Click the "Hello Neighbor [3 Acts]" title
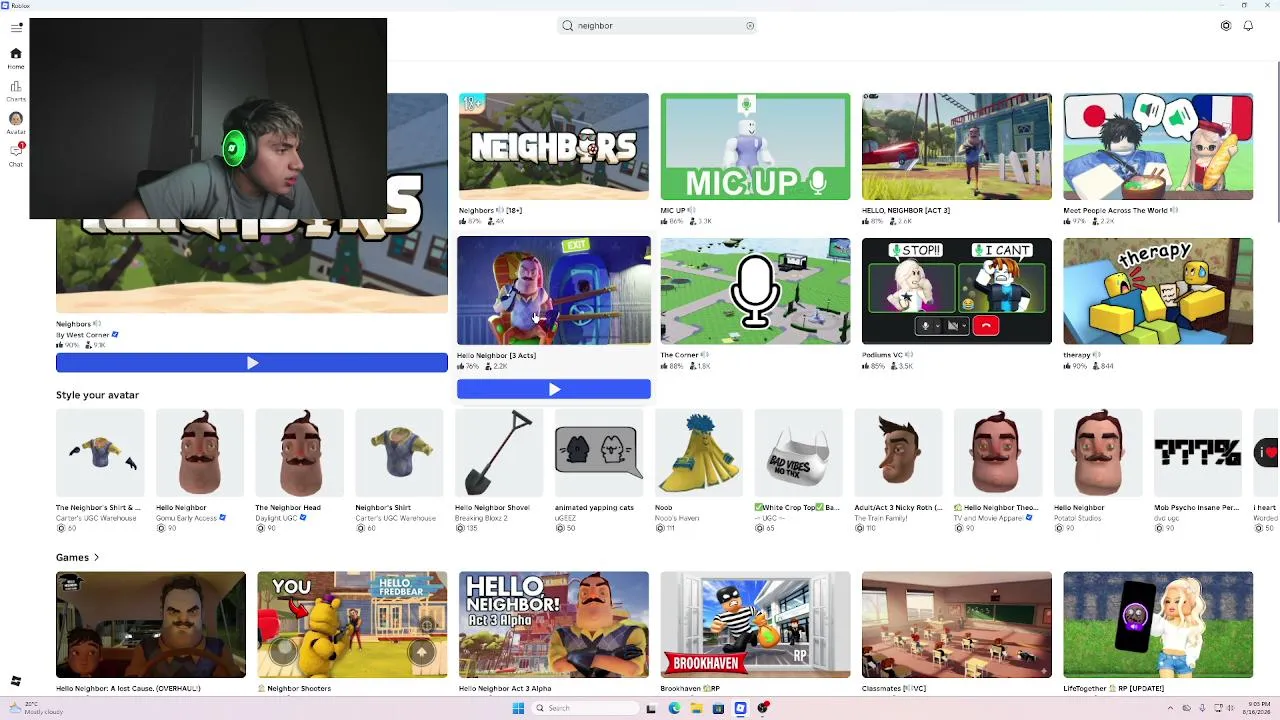This screenshot has height=720, width=1280. pos(496,356)
